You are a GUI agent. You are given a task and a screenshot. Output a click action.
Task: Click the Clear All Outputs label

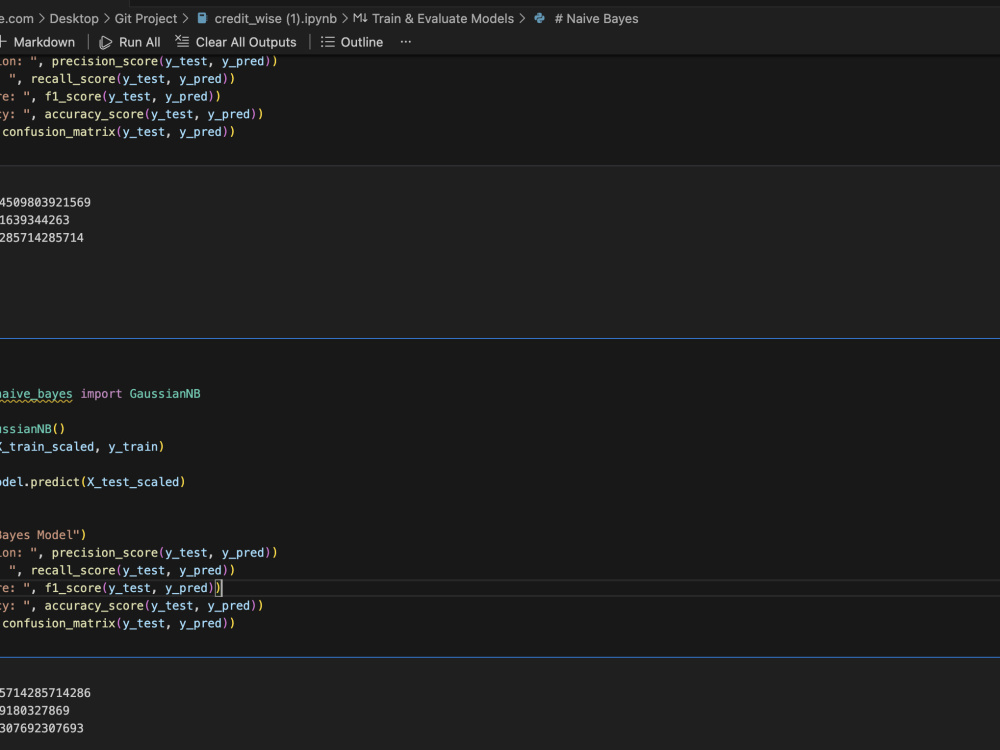tap(246, 42)
